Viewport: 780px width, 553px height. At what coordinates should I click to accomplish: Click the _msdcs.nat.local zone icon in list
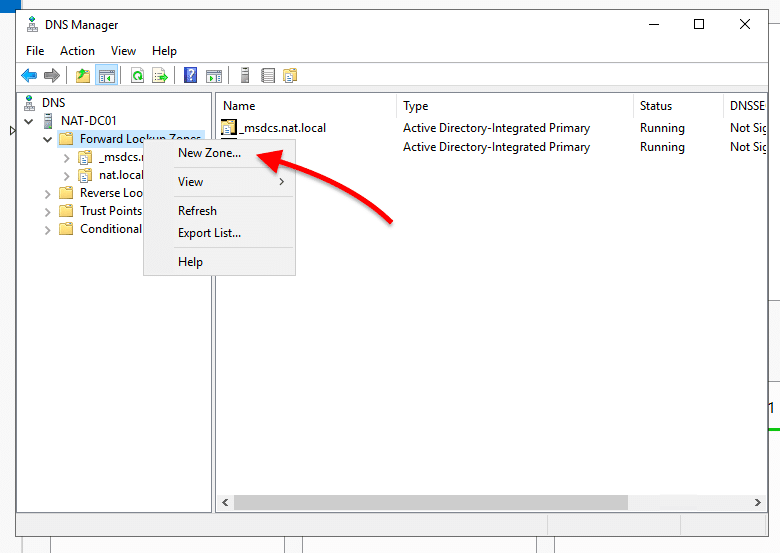[229, 127]
